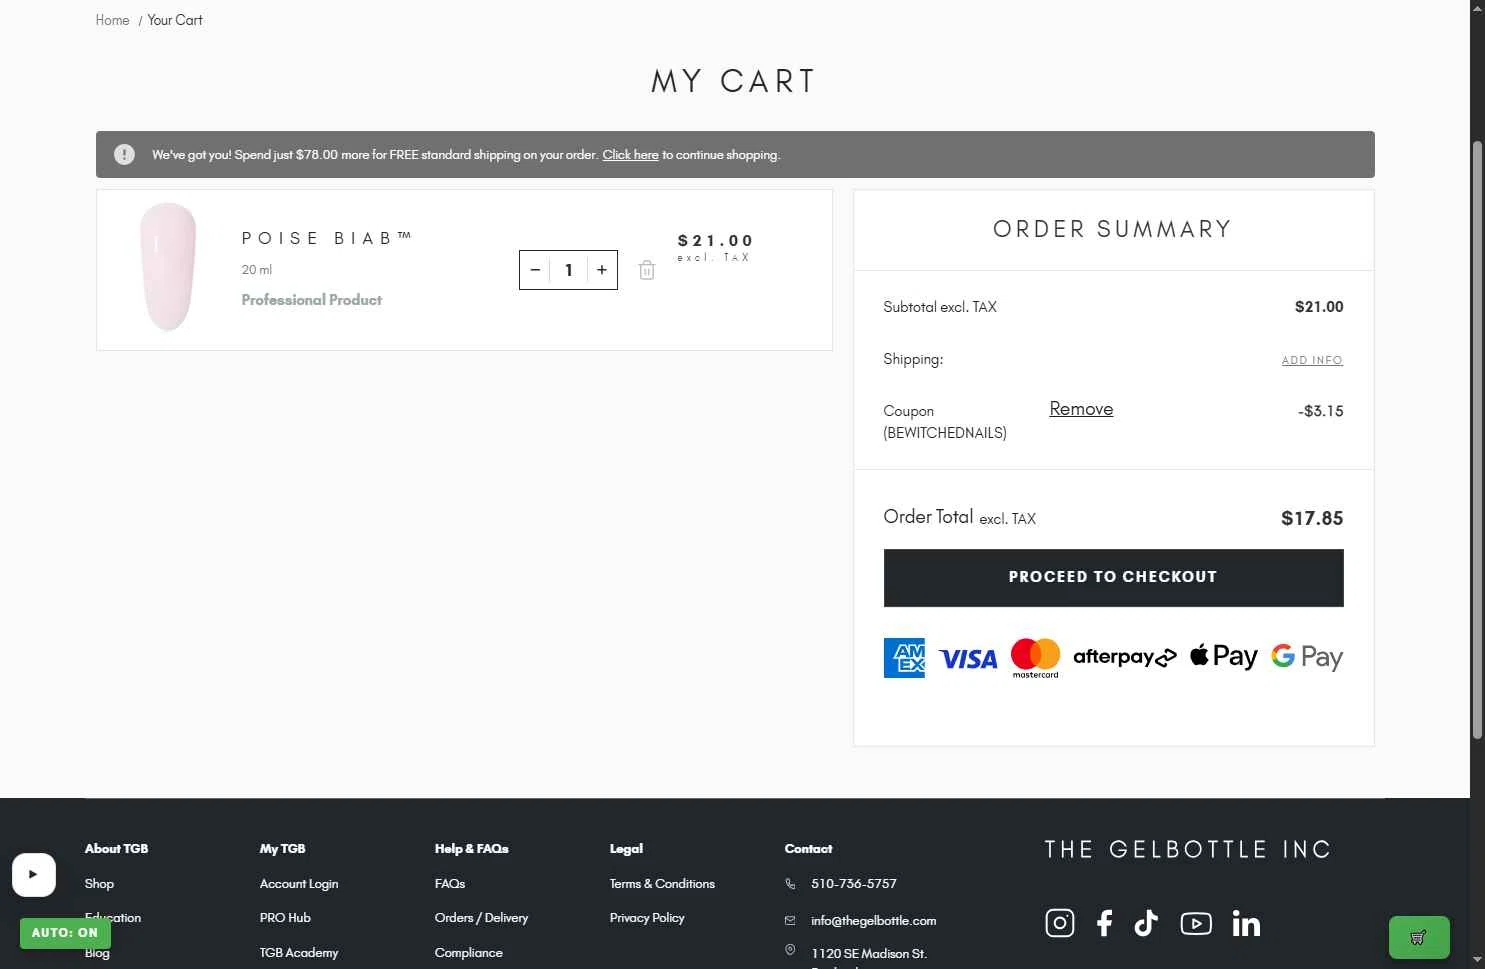Click THE GELBOTTLE INC footer logo

1188,850
